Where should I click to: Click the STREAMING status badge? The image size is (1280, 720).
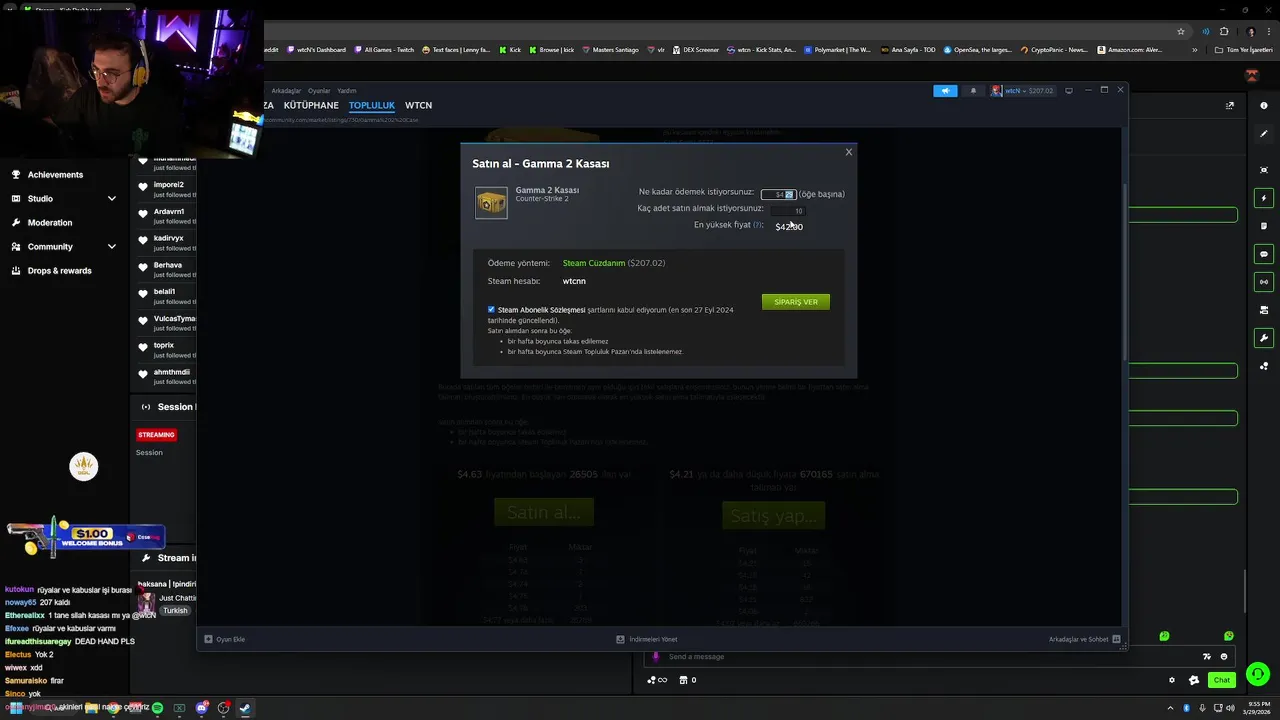tap(156, 435)
